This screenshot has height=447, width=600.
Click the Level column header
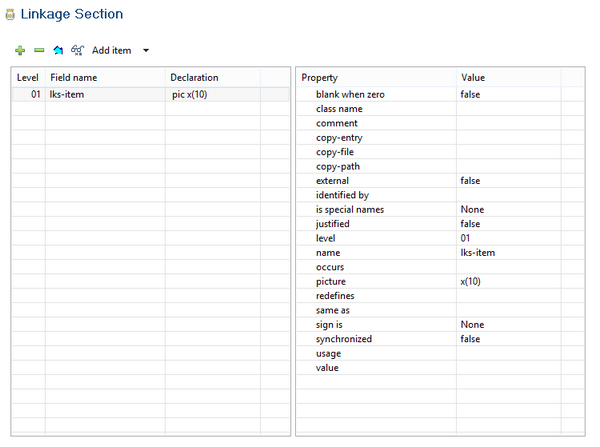tap(27, 78)
